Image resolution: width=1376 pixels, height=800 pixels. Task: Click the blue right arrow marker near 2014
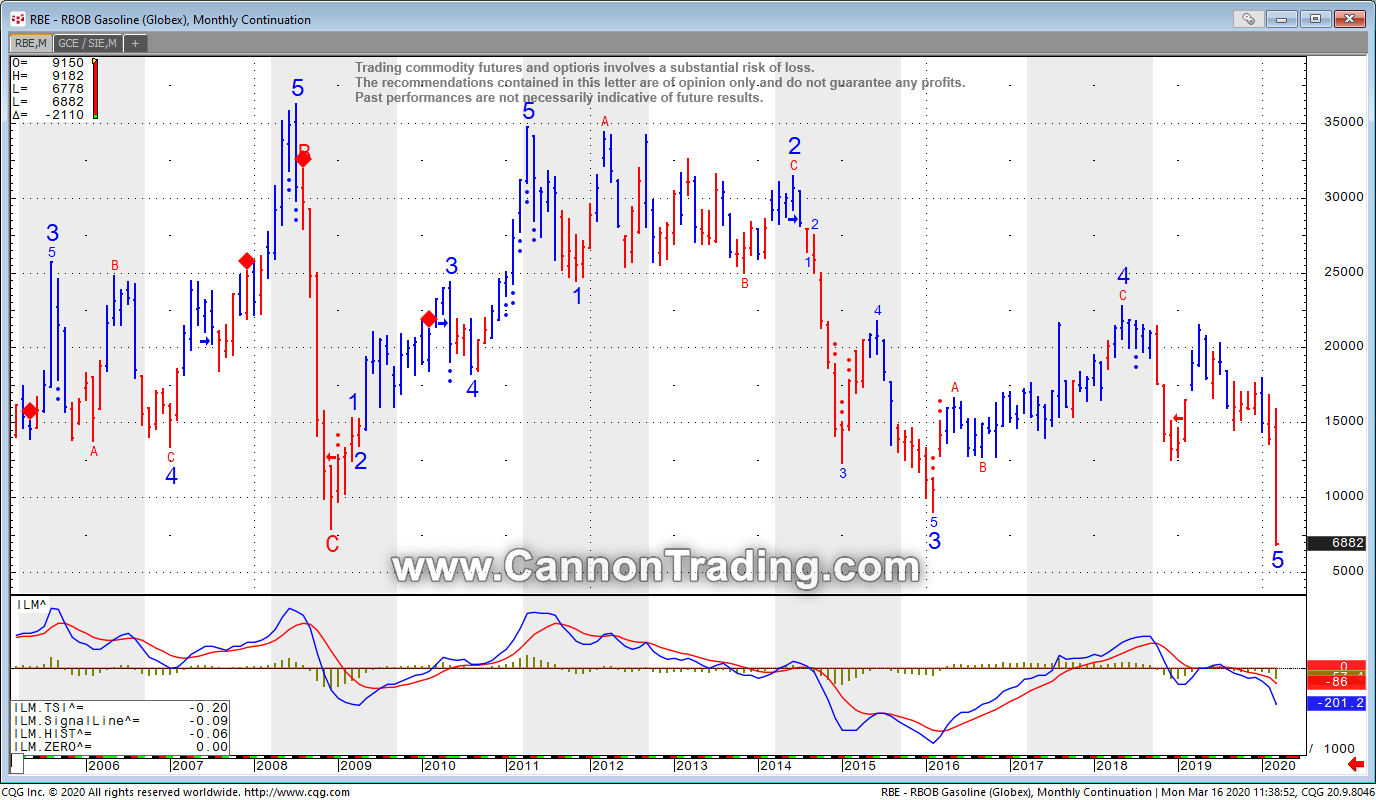(x=793, y=220)
